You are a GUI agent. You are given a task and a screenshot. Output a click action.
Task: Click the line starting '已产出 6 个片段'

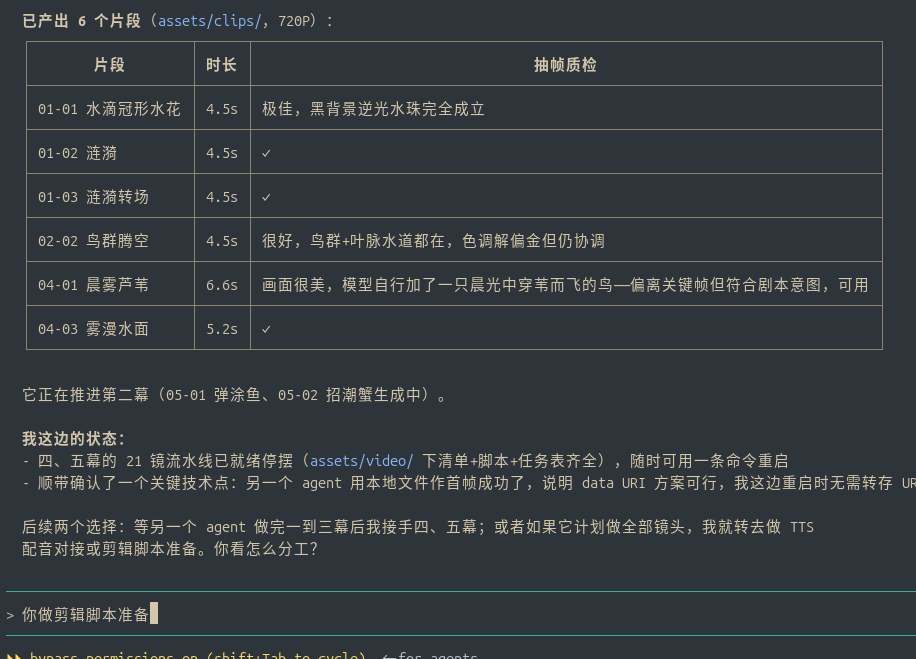coord(178,21)
